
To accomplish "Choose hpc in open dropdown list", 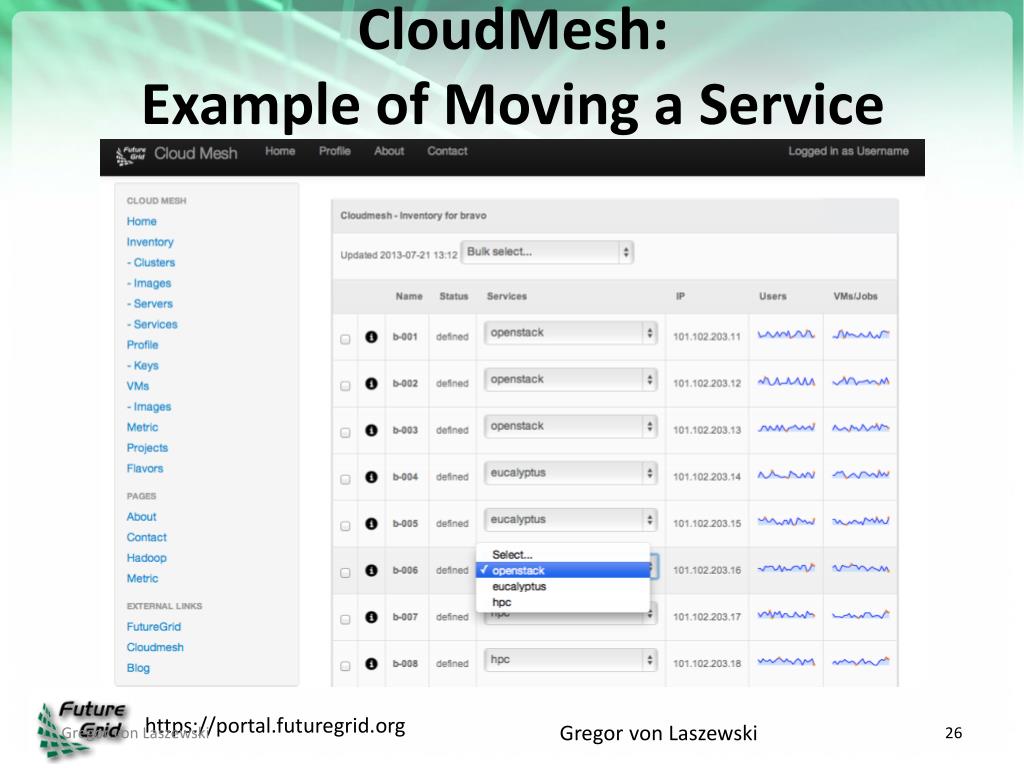I will click(563, 602).
